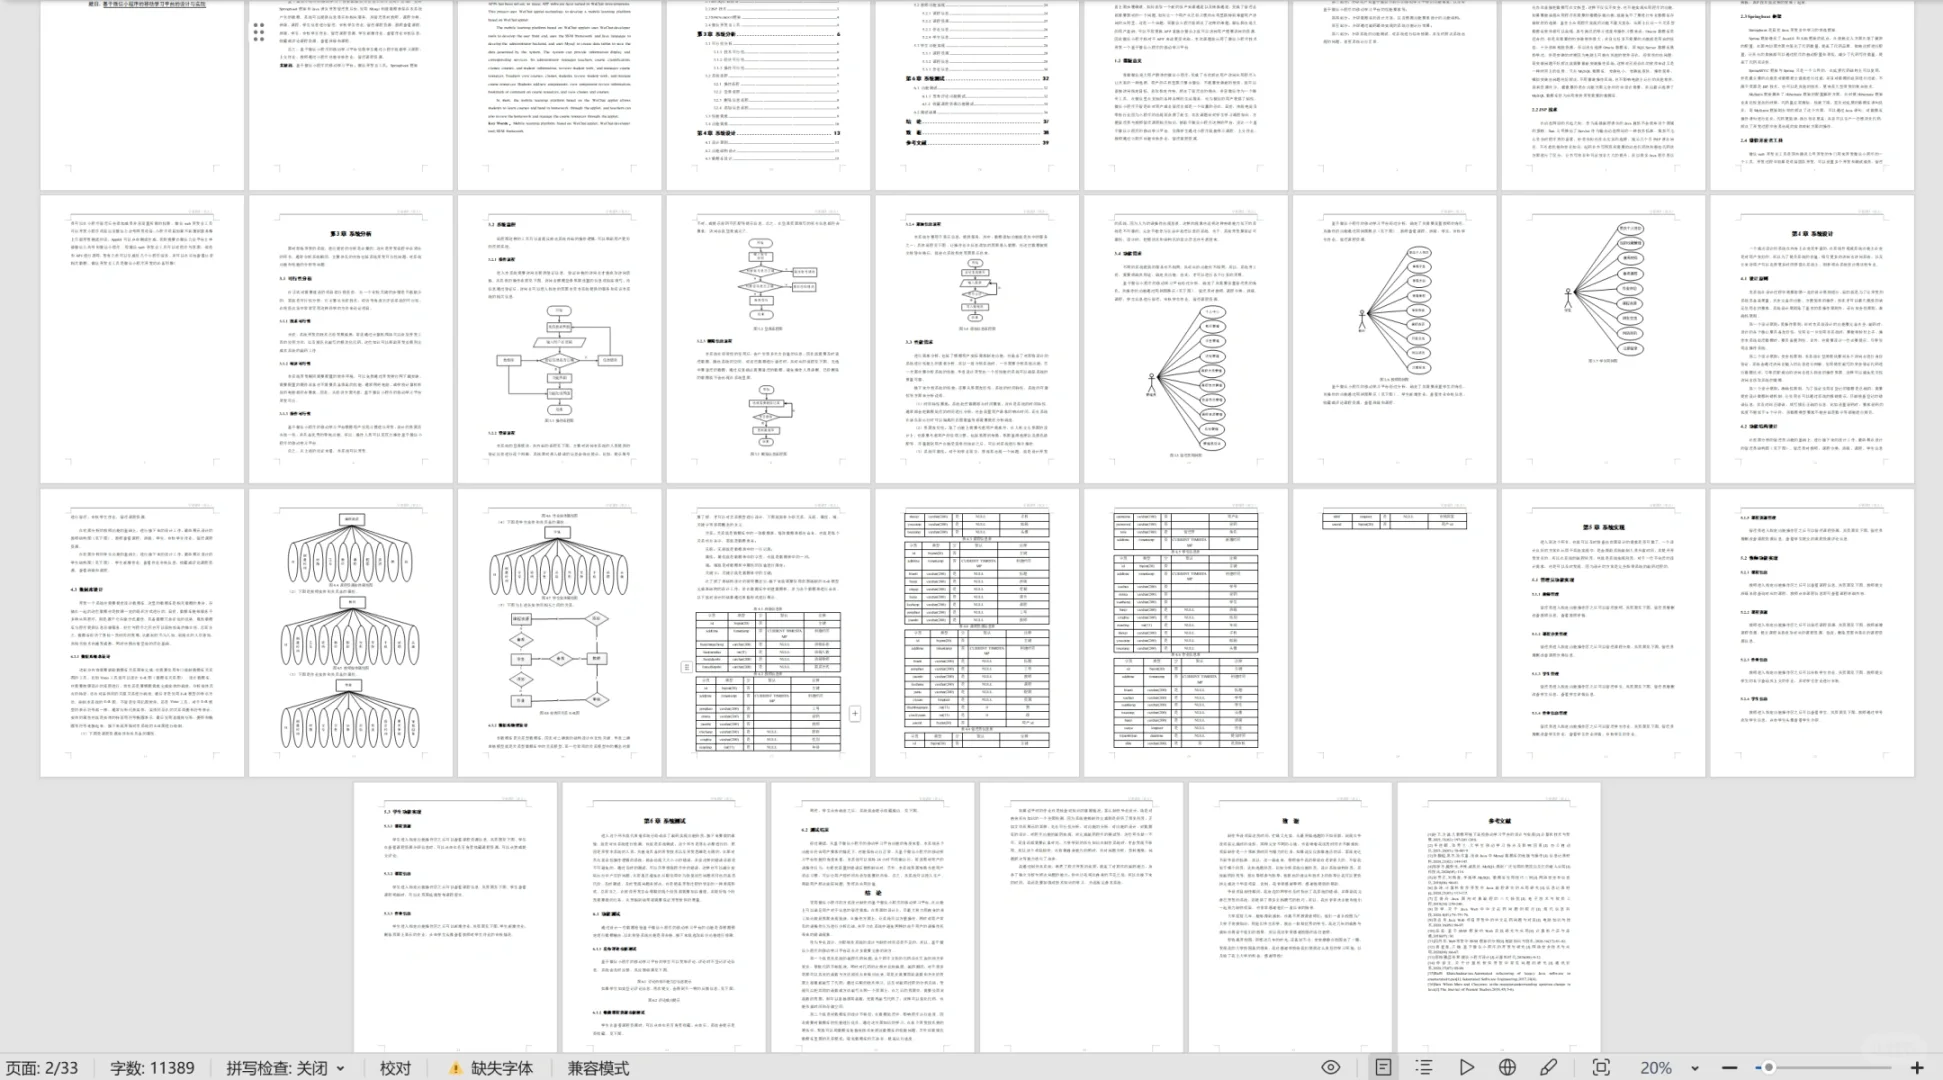
Task: Switch to outline view icon
Action: point(1424,1067)
